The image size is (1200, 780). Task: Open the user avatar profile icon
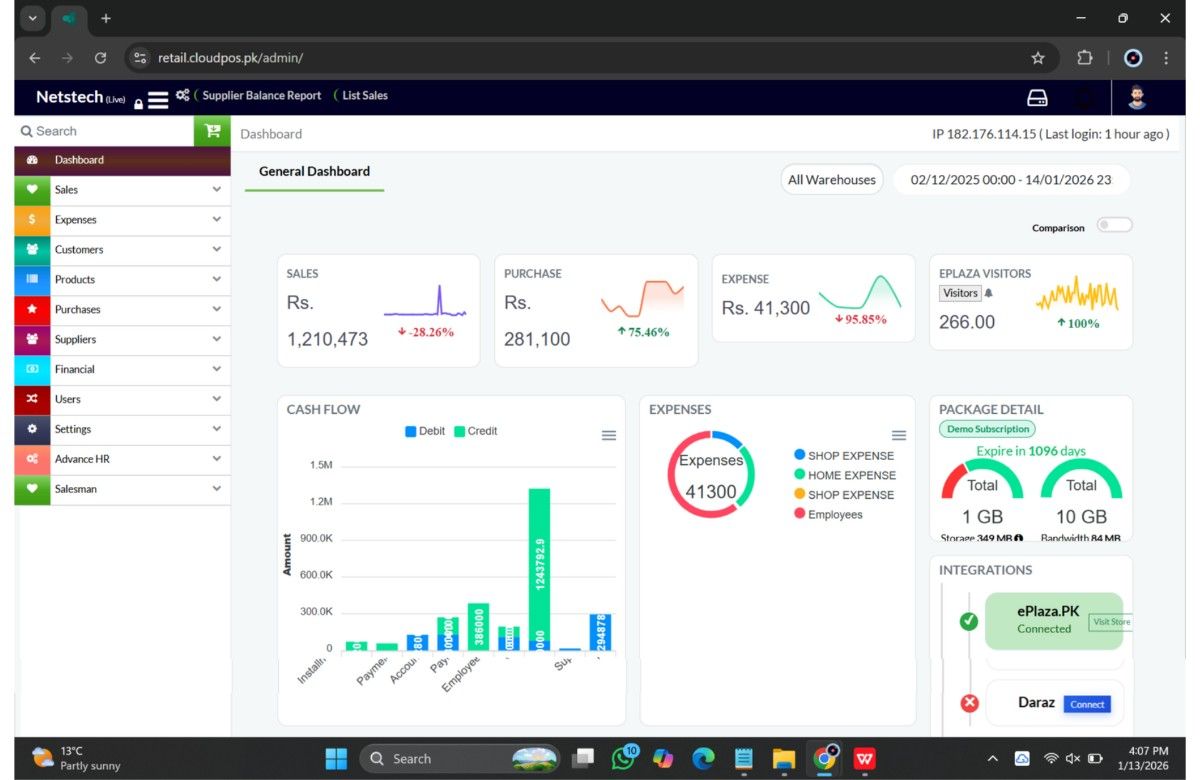(1137, 97)
